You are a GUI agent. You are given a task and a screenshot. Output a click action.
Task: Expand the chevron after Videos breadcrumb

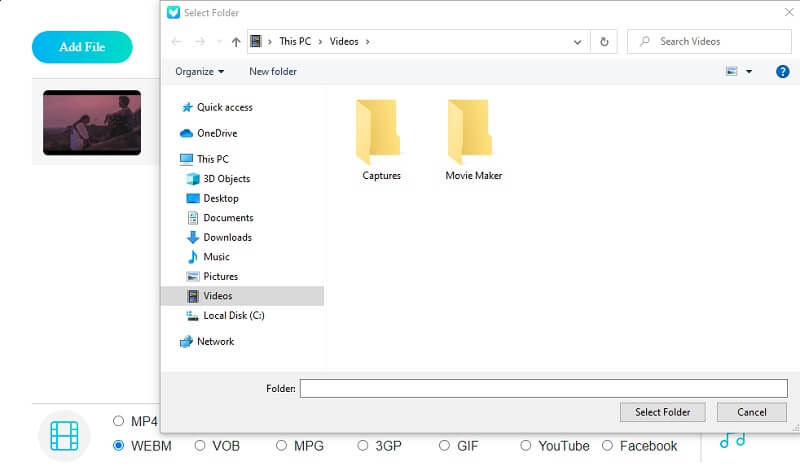[367, 42]
